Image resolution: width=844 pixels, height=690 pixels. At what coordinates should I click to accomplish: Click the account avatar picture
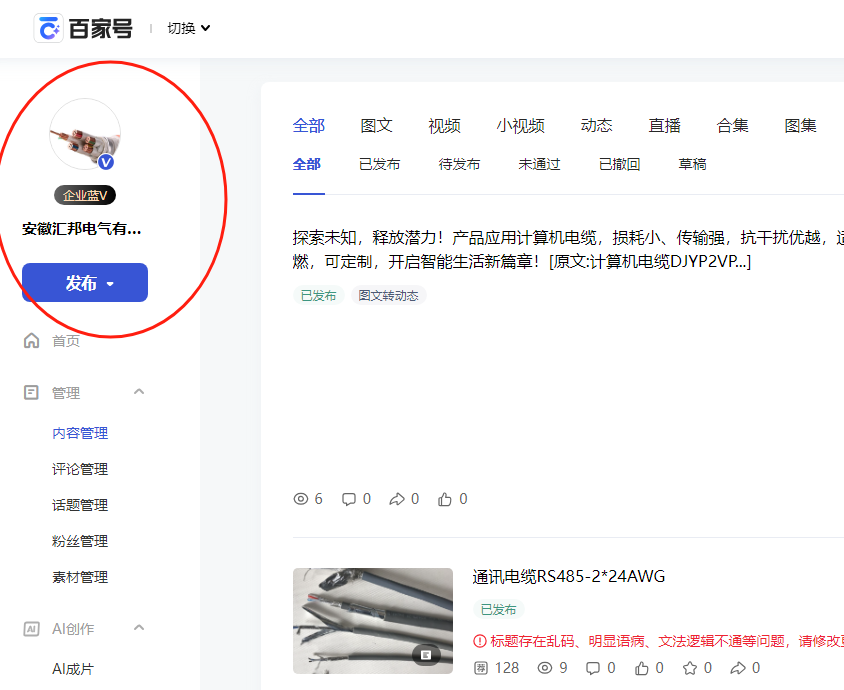pyautogui.click(x=84, y=134)
